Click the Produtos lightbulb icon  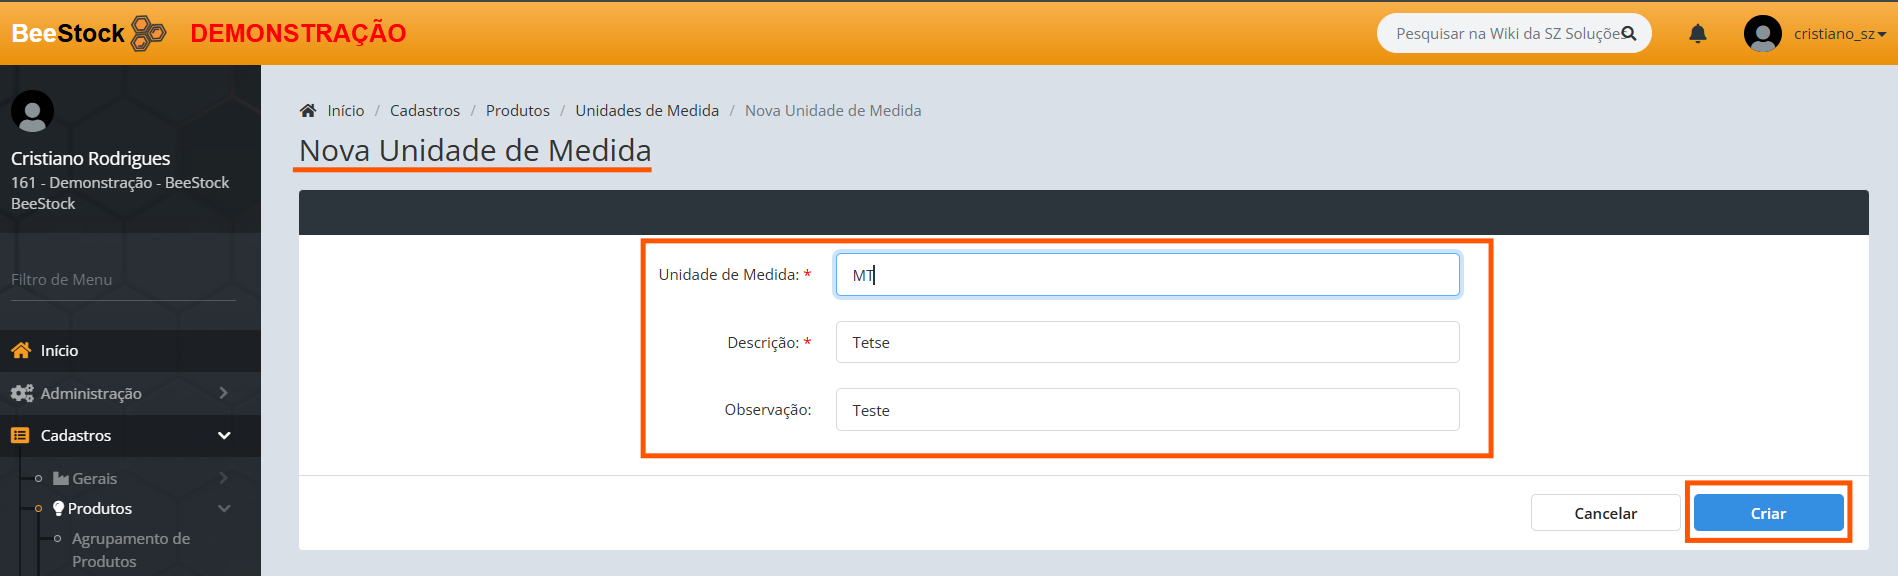point(59,508)
